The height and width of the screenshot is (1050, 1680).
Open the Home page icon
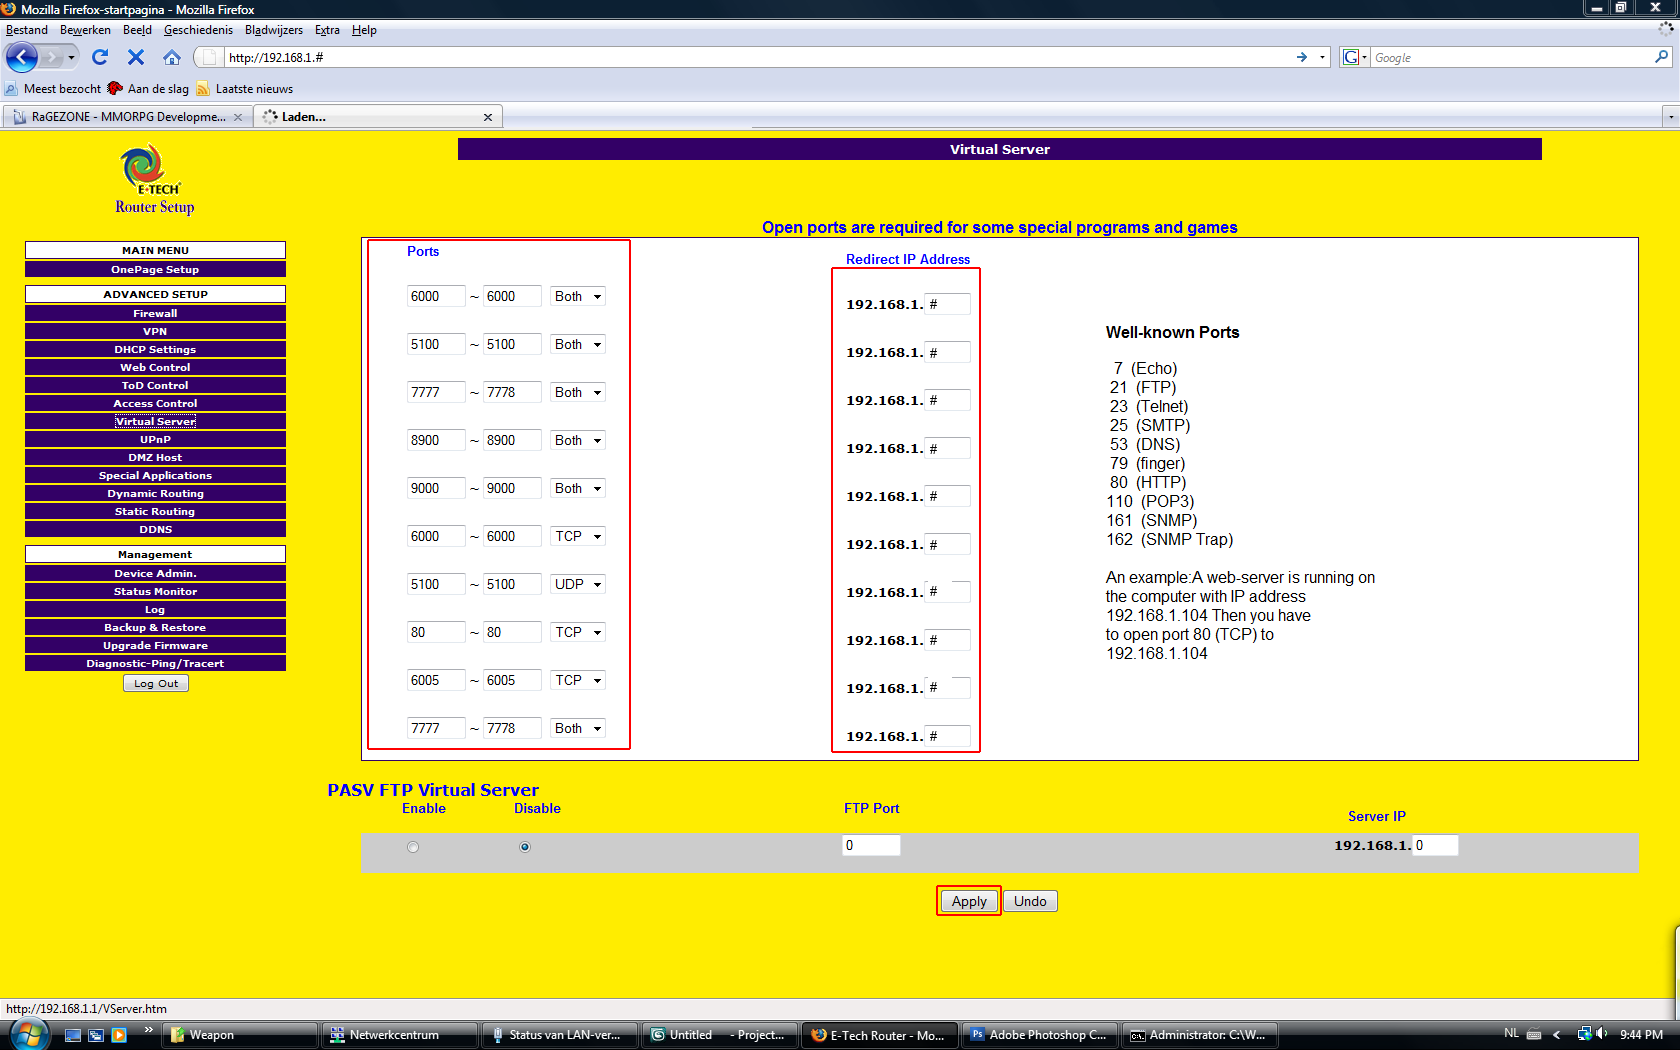click(172, 57)
